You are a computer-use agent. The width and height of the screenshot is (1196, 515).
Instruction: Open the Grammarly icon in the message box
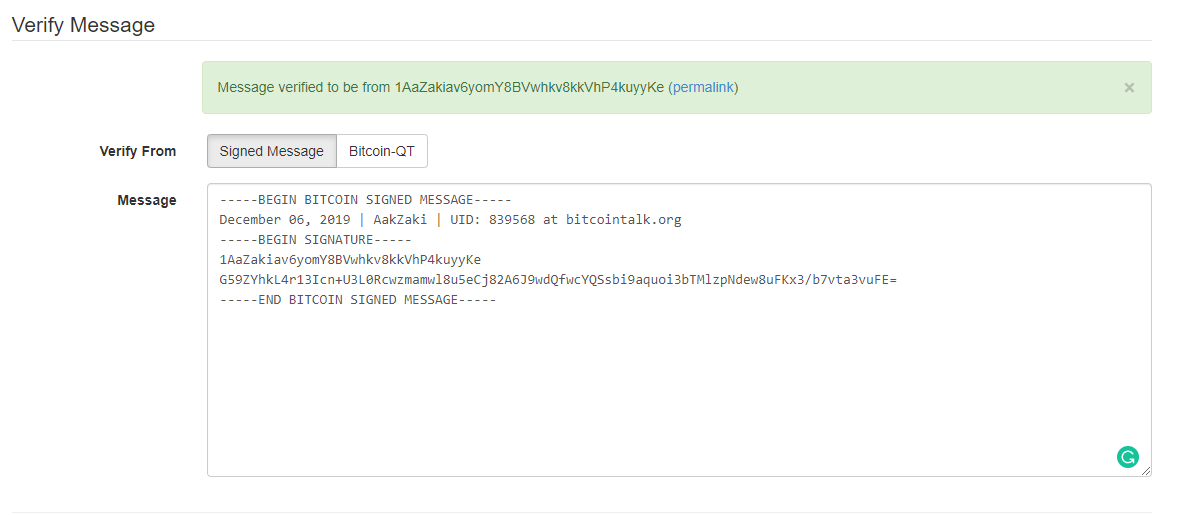(1127, 457)
